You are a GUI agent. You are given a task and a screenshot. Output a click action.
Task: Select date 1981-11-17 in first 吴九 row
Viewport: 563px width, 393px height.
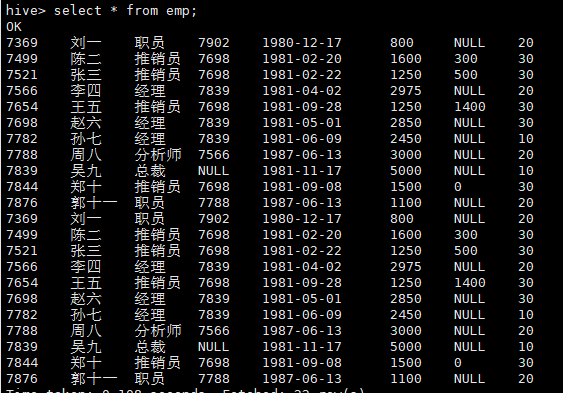(x=302, y=170)
